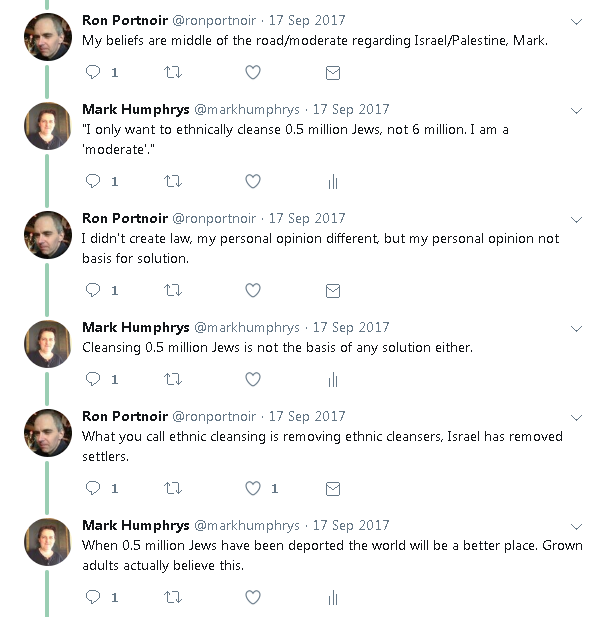Send Ron's 'middle of the road' tweet by direct message

333,73
